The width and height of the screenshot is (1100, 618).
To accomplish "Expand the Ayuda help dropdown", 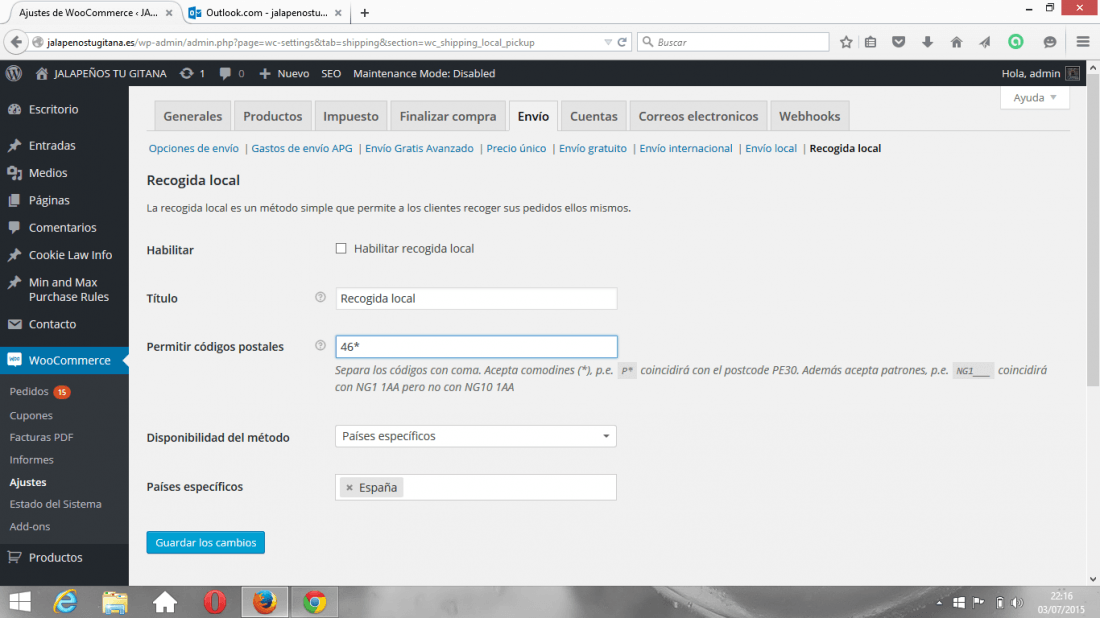I will click(1034, 98).
